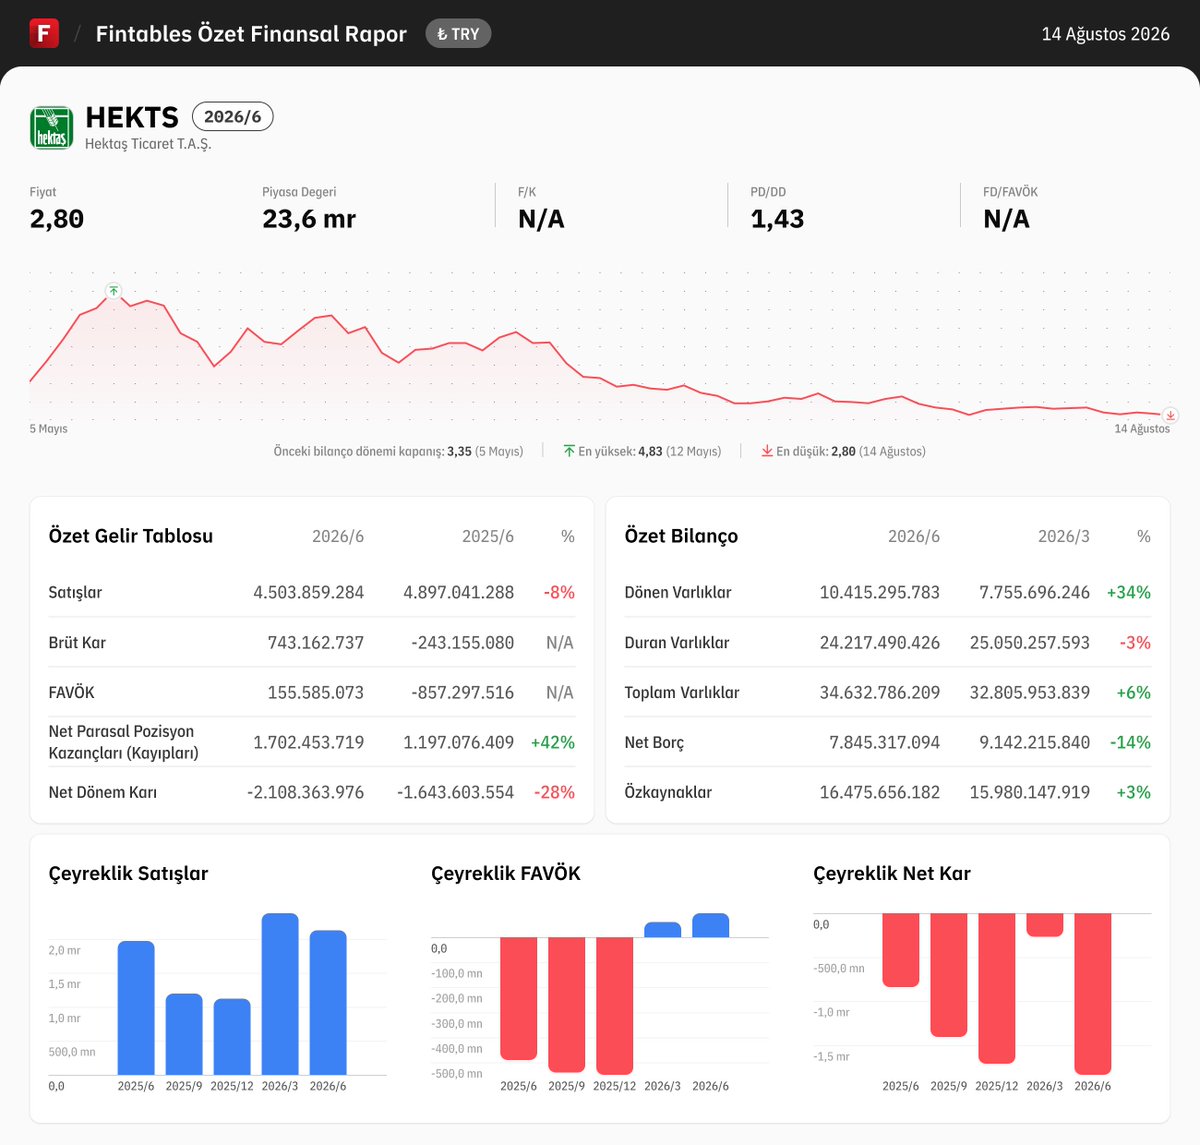The image size is (1200, 1145).
Task: Click the HEKTS ticker title
Action: pyautogui.click(x=132, y=117)
